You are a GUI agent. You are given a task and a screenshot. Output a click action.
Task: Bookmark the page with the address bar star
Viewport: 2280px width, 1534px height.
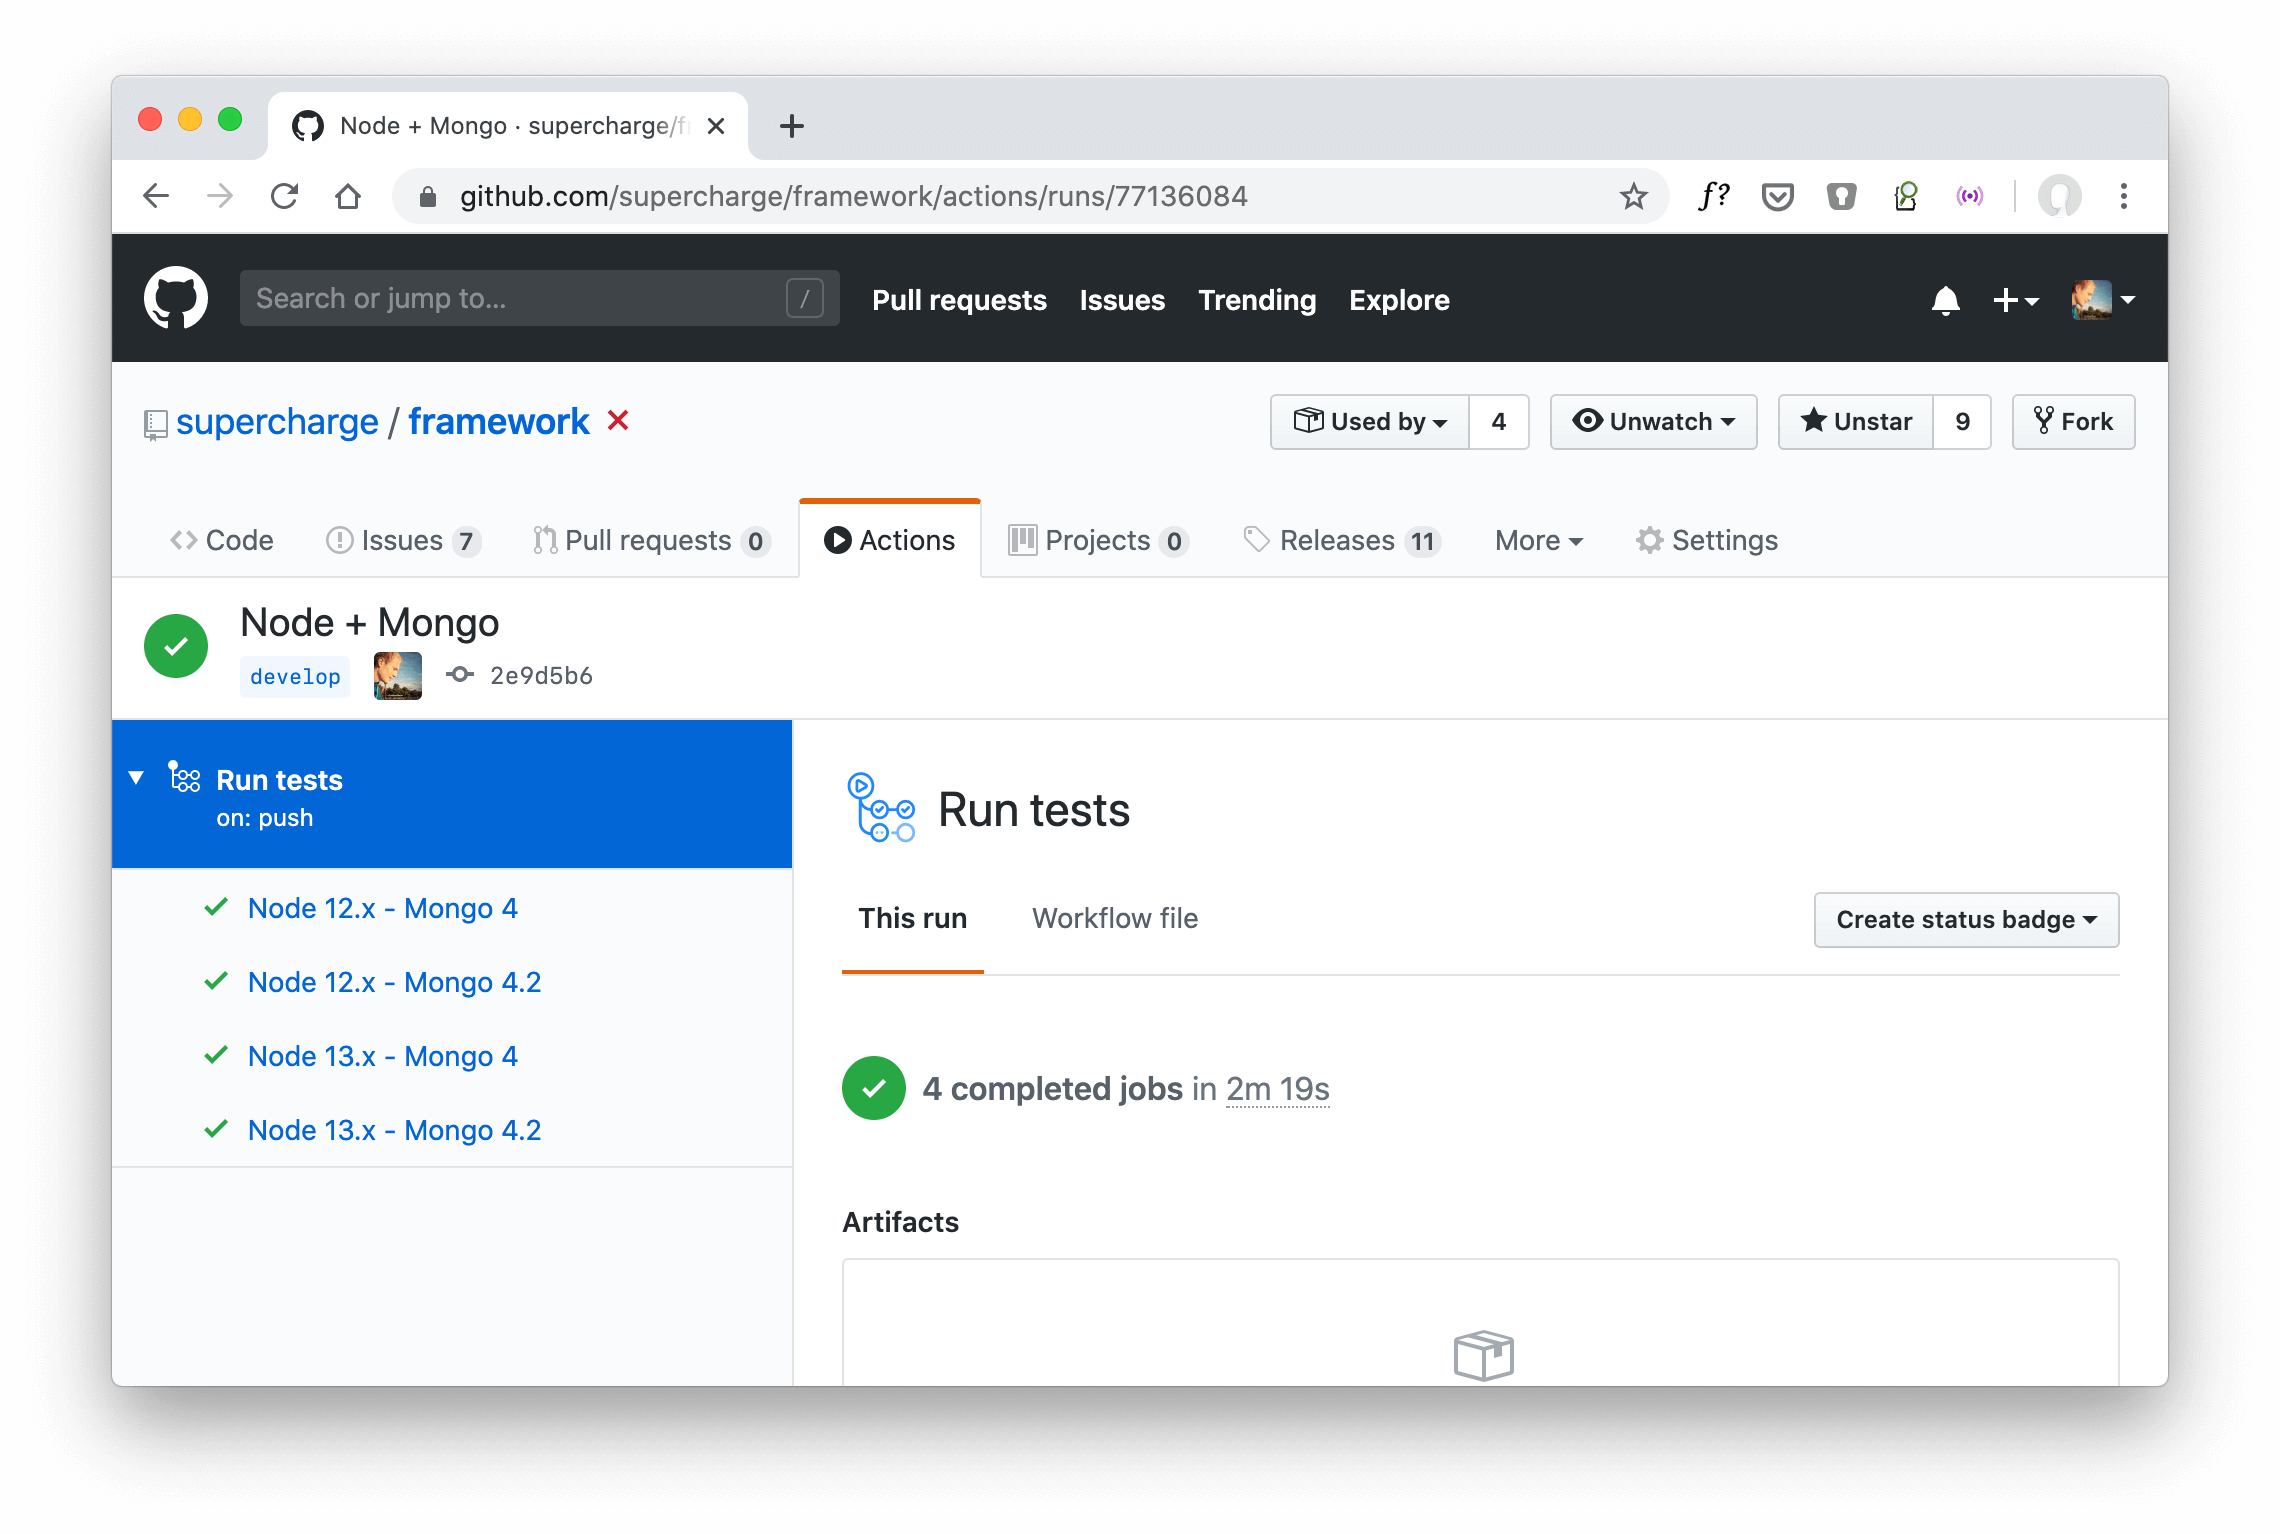pyautogui.click(x=1634, y=196)
